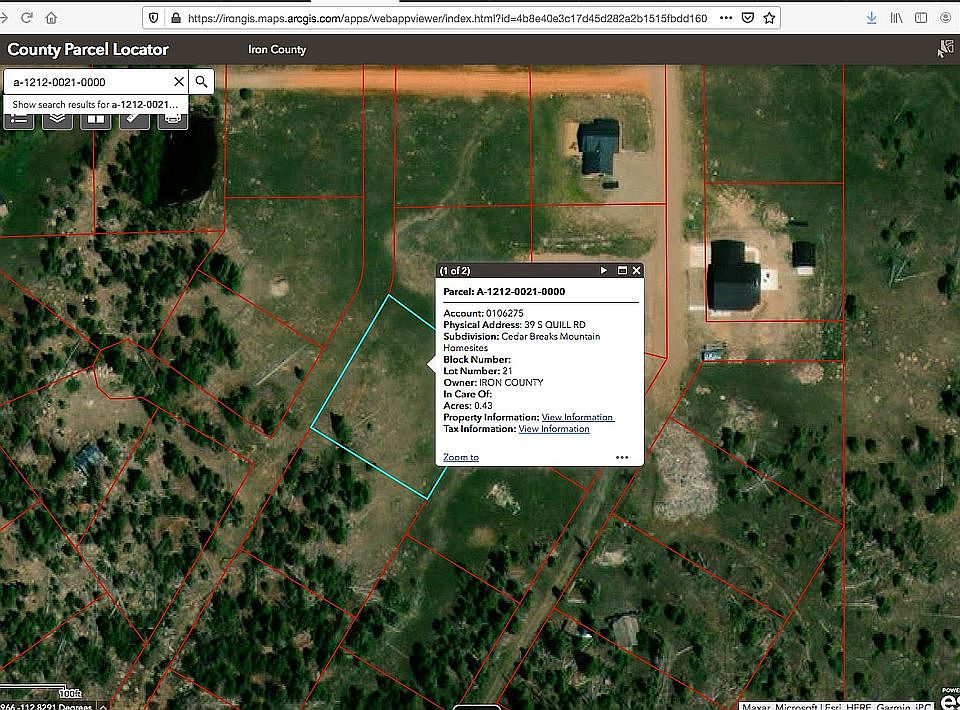This screenshot has width=960, height=710.
Task: Open popup more-actions ellipsis menu
Action: [x=622, y=458]
